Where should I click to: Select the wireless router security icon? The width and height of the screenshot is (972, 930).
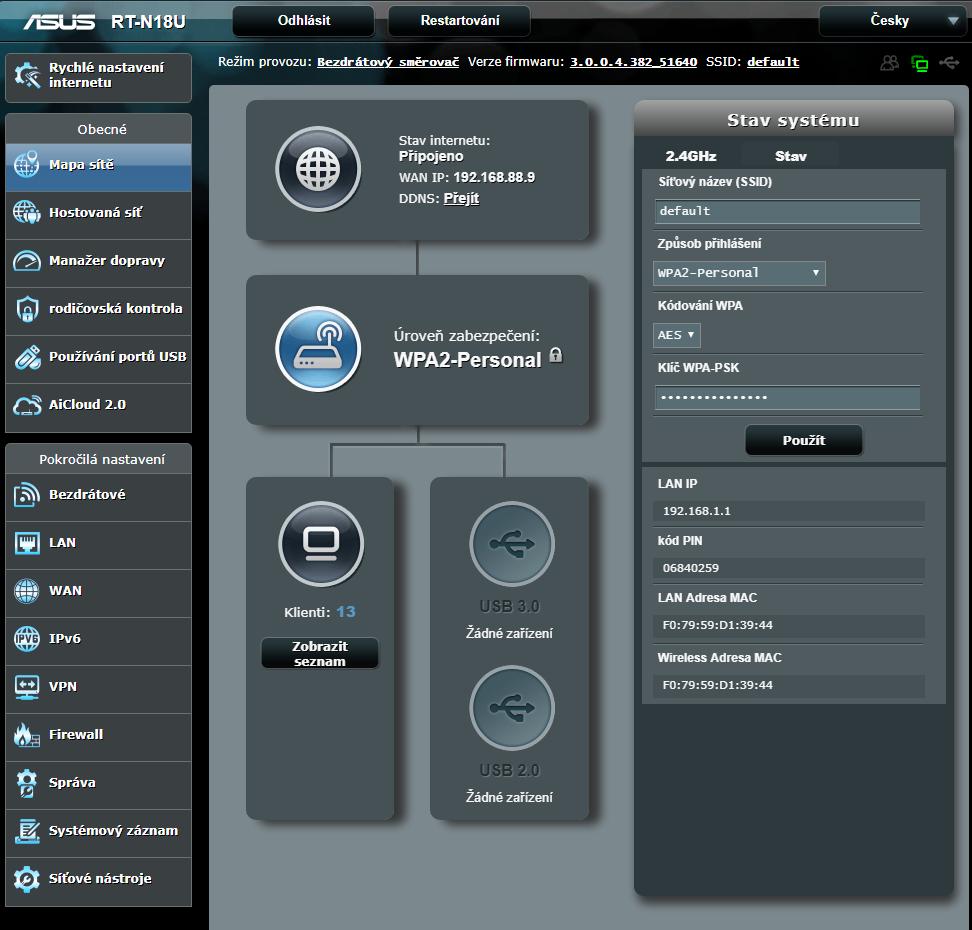318,349
